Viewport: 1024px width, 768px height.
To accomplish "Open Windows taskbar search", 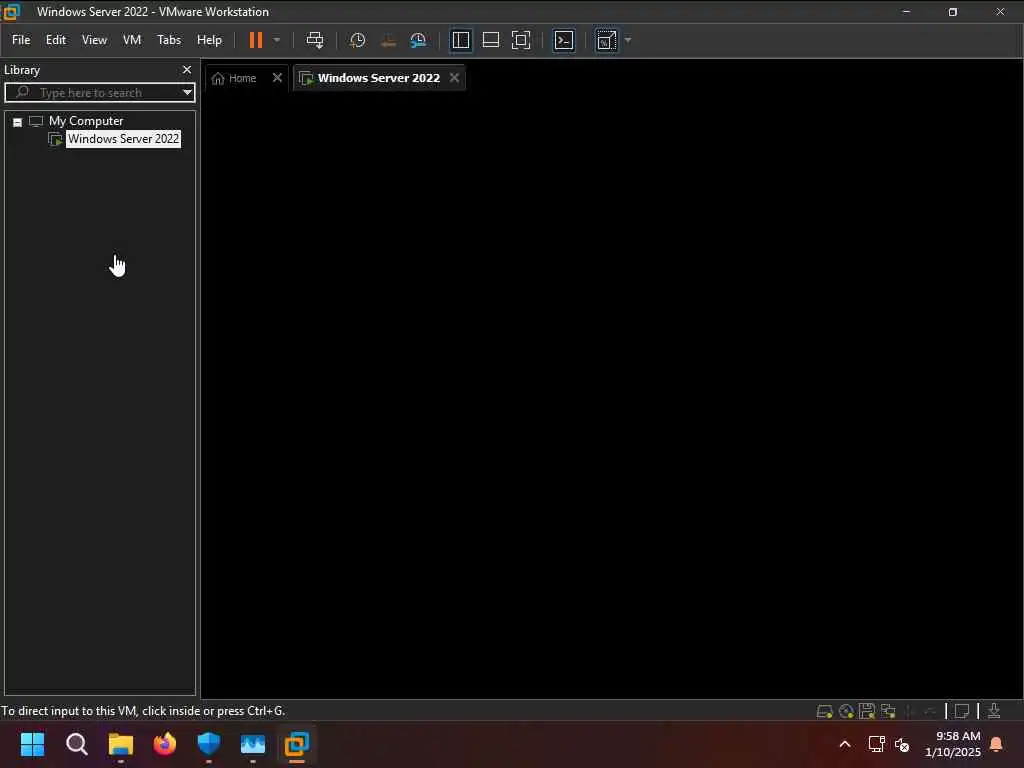I will pos(76,744).
